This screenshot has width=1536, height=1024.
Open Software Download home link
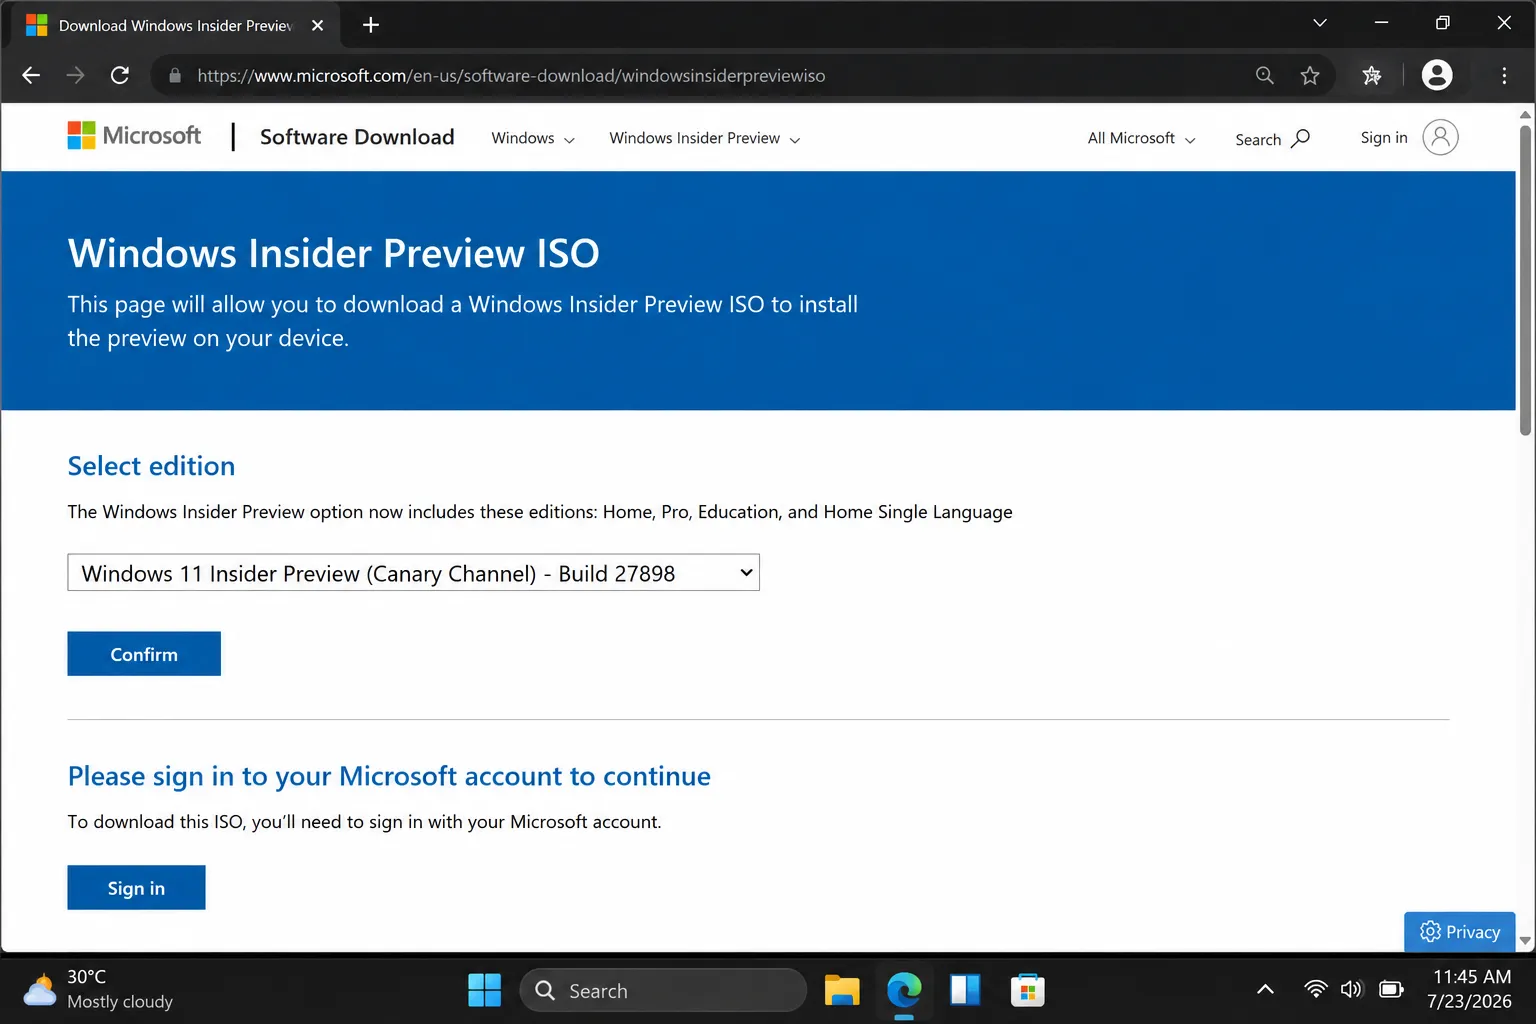(357, 137)
